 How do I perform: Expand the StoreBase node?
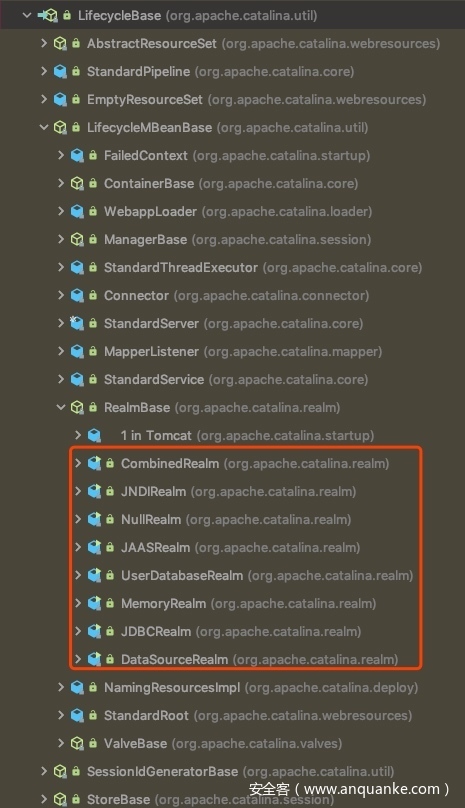[x=44, y=799]
